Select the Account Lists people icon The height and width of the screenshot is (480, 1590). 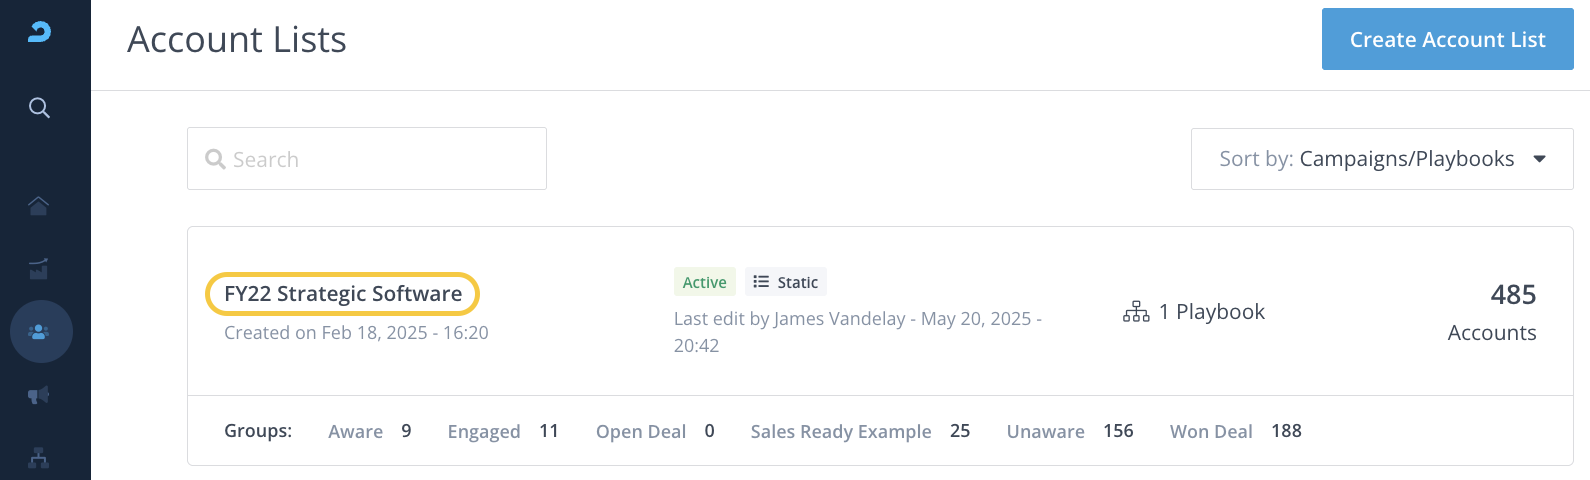coord(40,331)
